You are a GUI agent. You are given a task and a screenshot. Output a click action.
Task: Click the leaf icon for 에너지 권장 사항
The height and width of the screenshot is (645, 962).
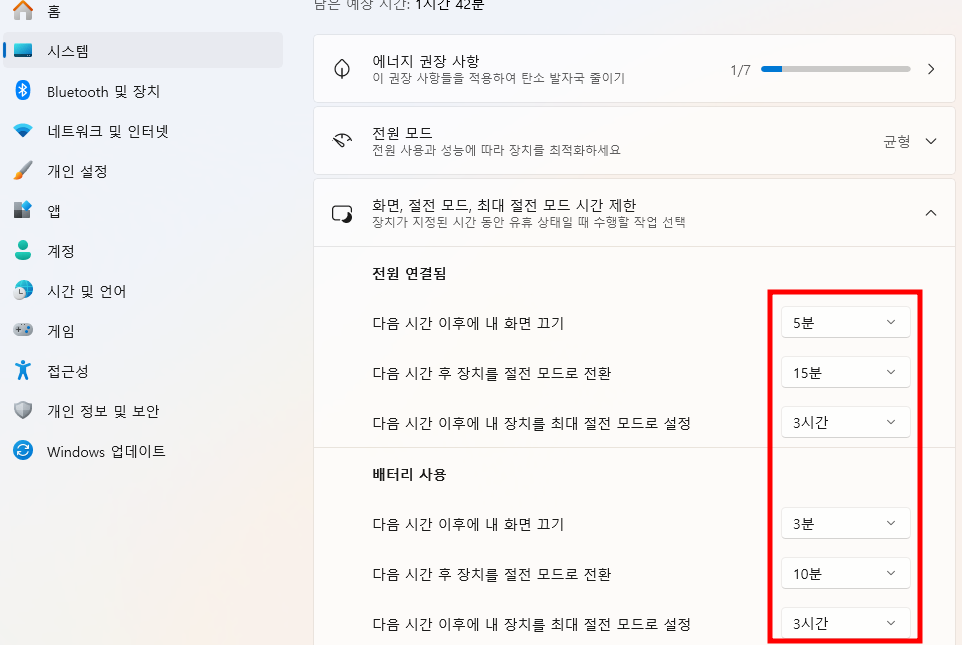click(342, 69)
